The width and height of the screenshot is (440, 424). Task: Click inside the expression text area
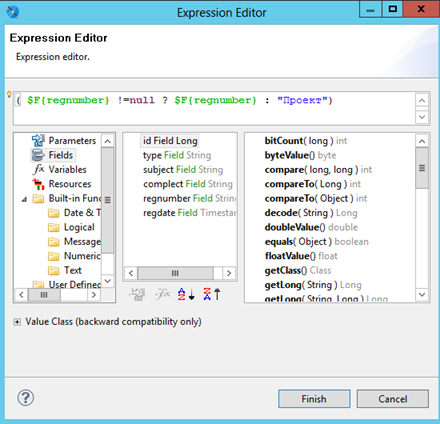tap(214, 109)
